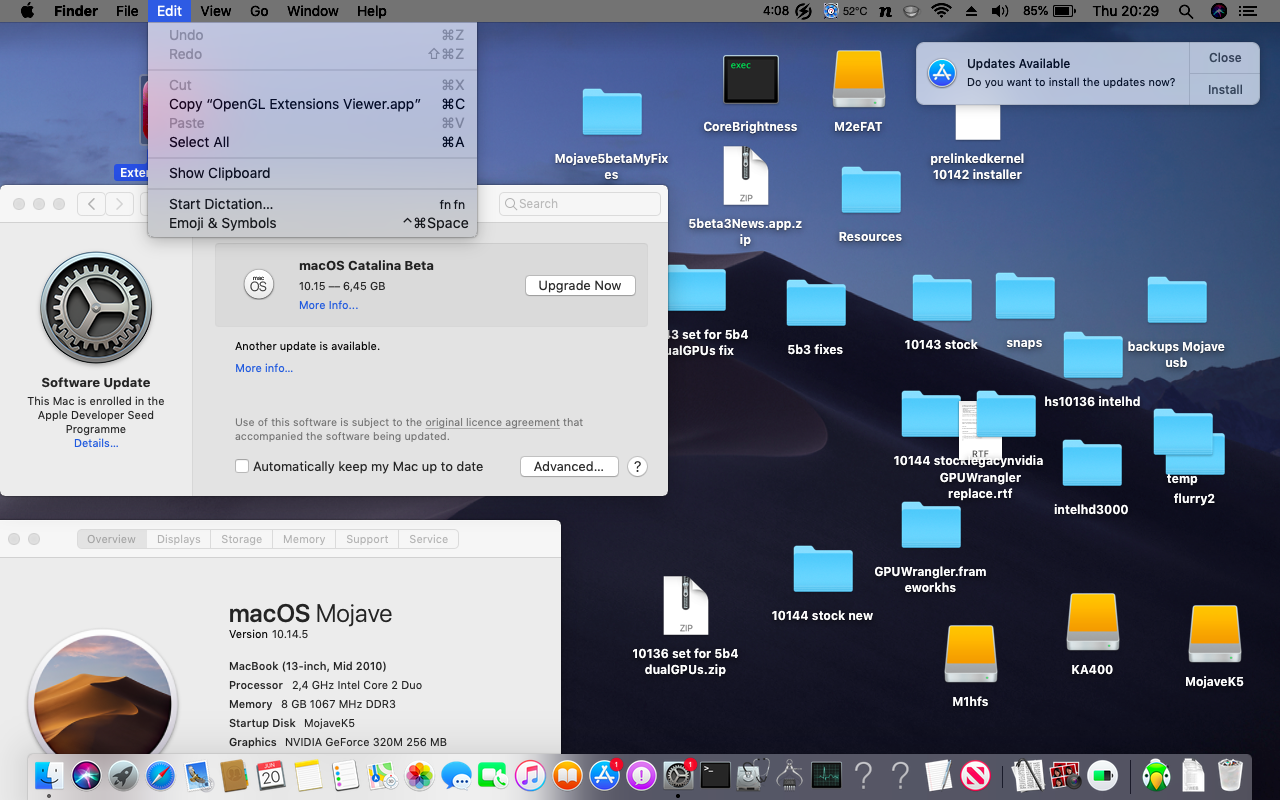1280x800 pixels.
Task: Select the snaps folder on desktop
Action: 1025,296
